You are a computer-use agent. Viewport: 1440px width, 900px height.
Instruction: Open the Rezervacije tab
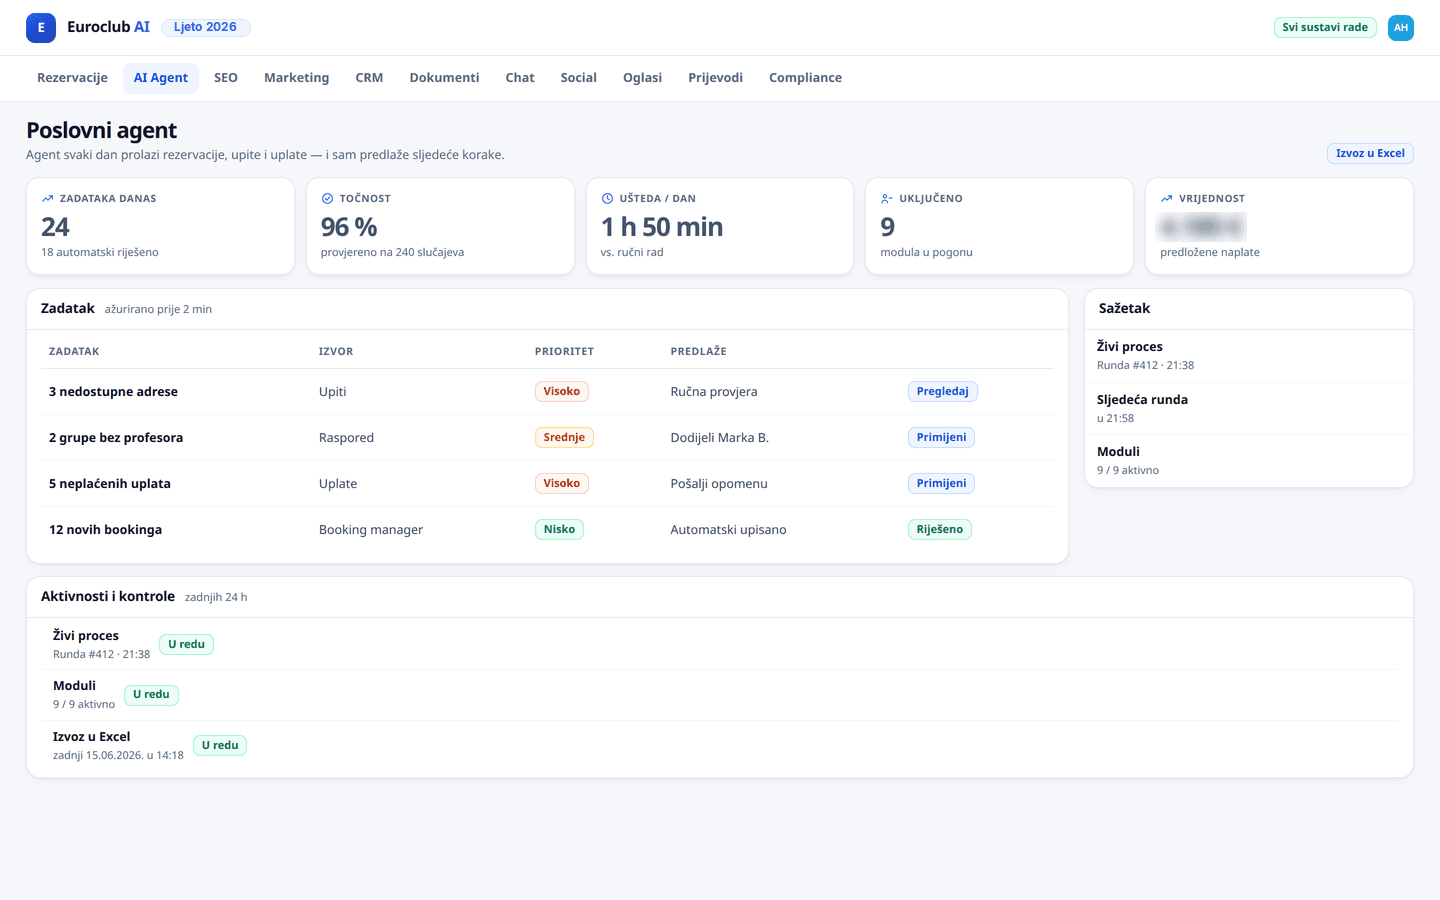pos(72,78)
